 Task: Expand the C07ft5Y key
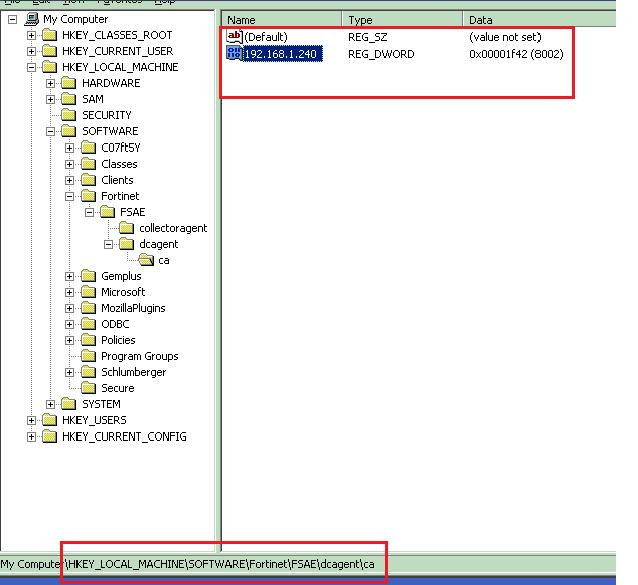(x=70, y=148)
